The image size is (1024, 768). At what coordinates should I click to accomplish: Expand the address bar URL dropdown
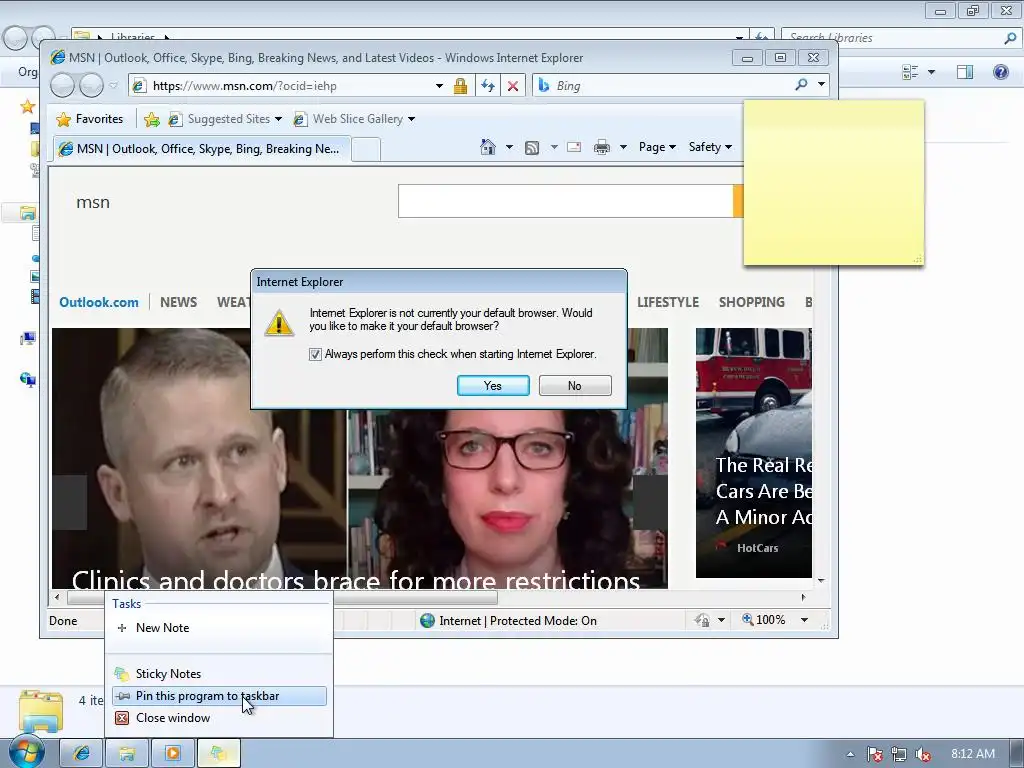coord(440,86)
